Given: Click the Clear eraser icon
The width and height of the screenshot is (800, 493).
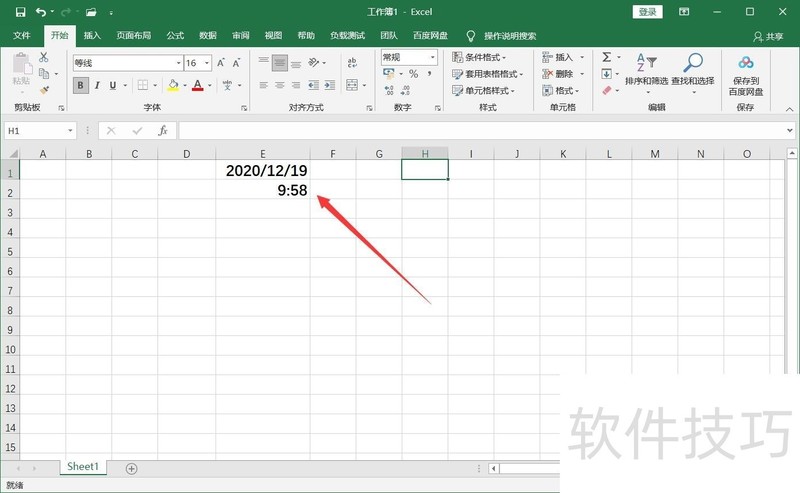Looking at the screenshot, I should 607,91.
